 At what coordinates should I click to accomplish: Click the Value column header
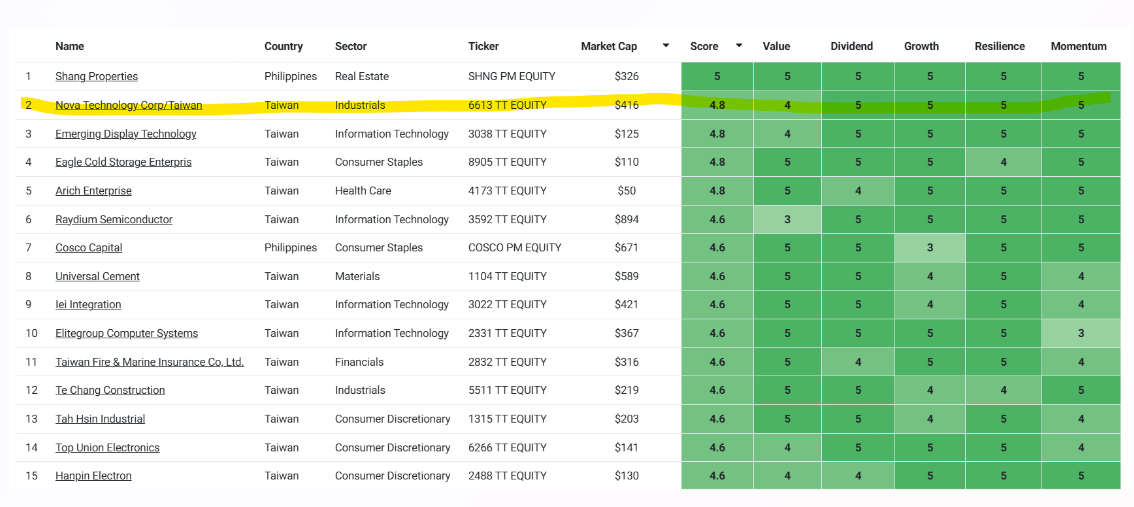[x=776, y=46]
